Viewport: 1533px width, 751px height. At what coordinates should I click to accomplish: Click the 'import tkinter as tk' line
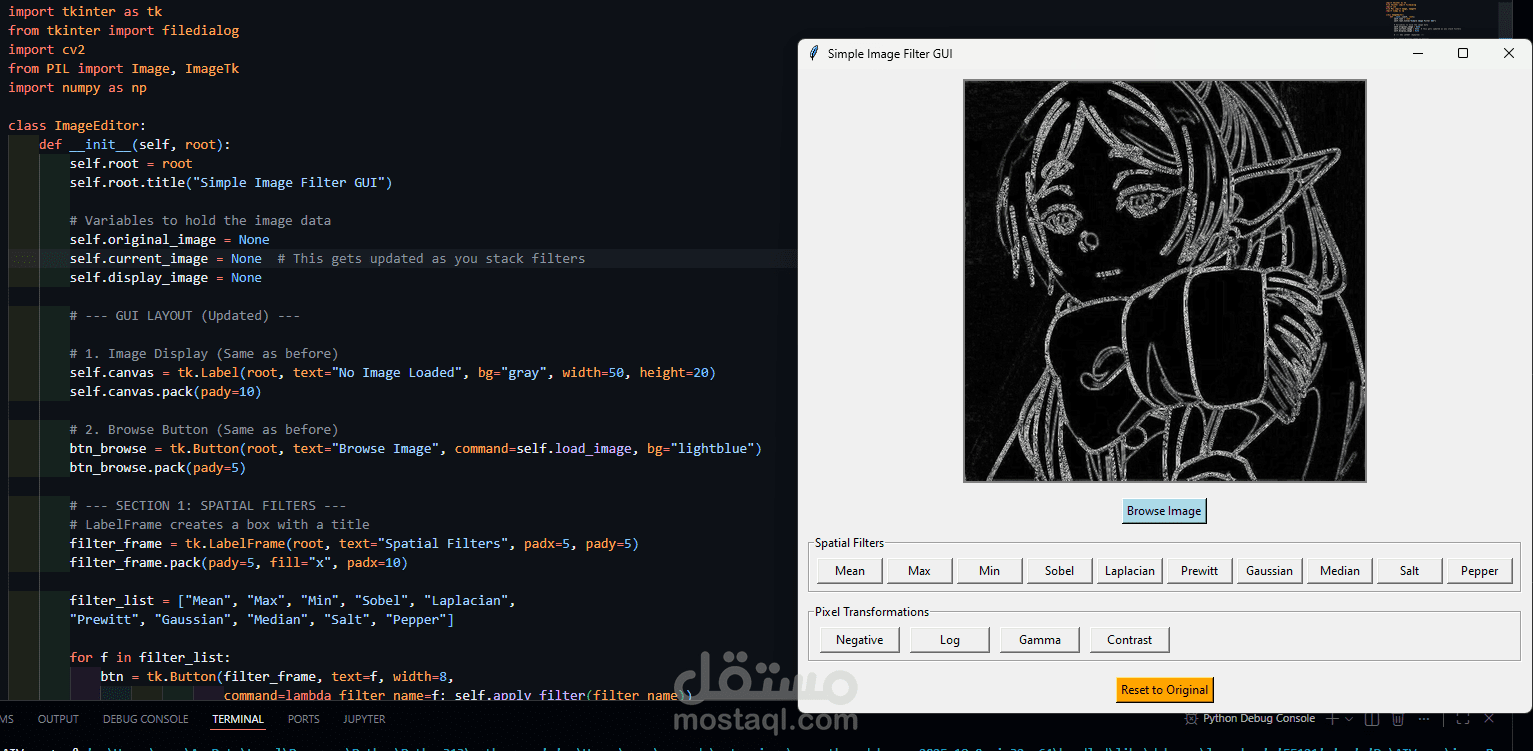click(x=85, y=12)
